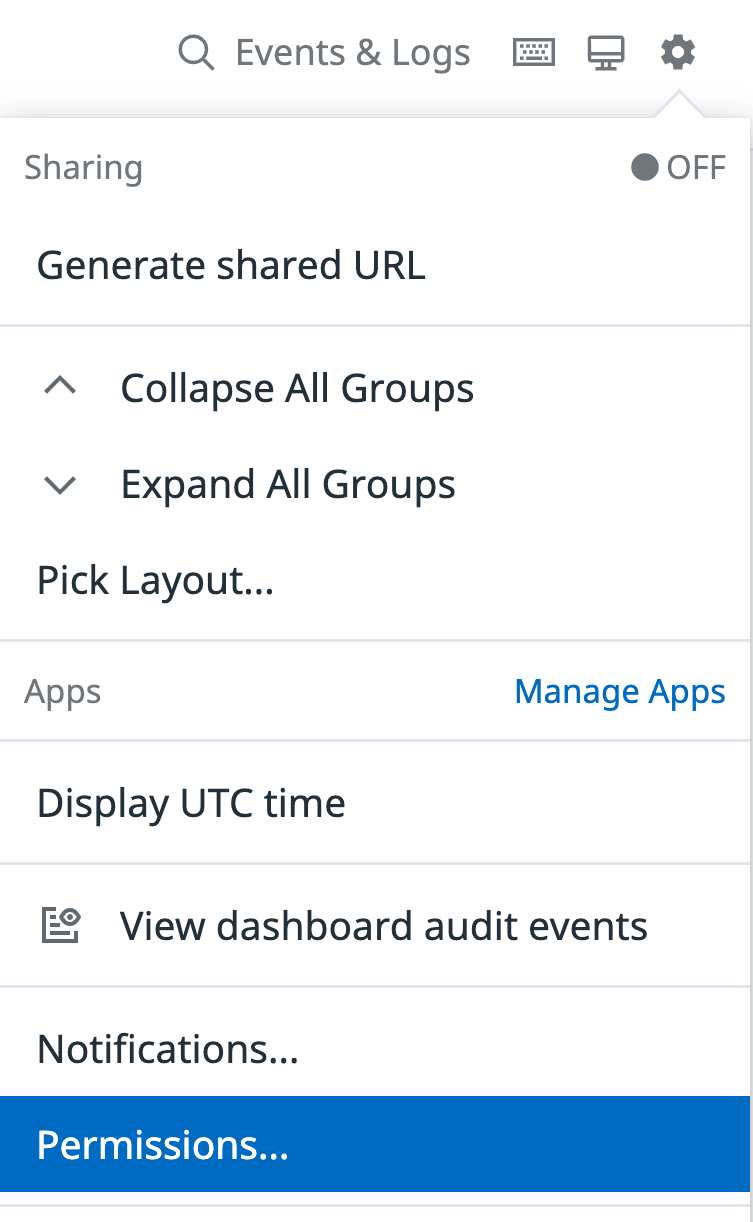Image resolution: width=753 pixels, height=1222 pixels.
Task: Click the search magnifier icon
Action: point(196,53)
